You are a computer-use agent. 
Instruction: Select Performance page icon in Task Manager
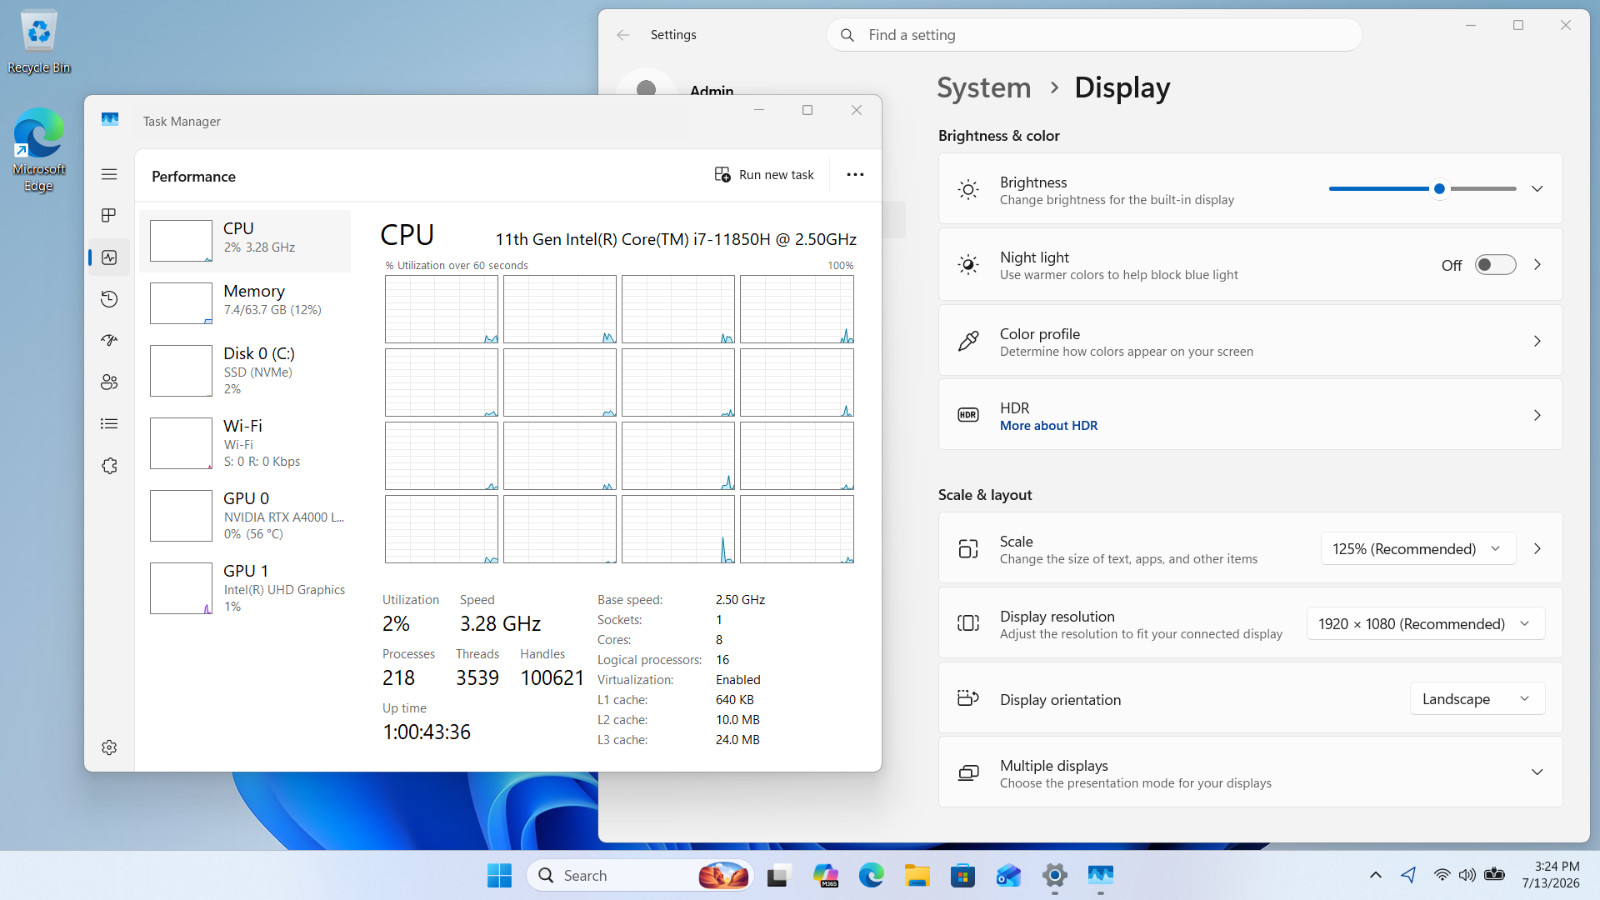(109, 257)
